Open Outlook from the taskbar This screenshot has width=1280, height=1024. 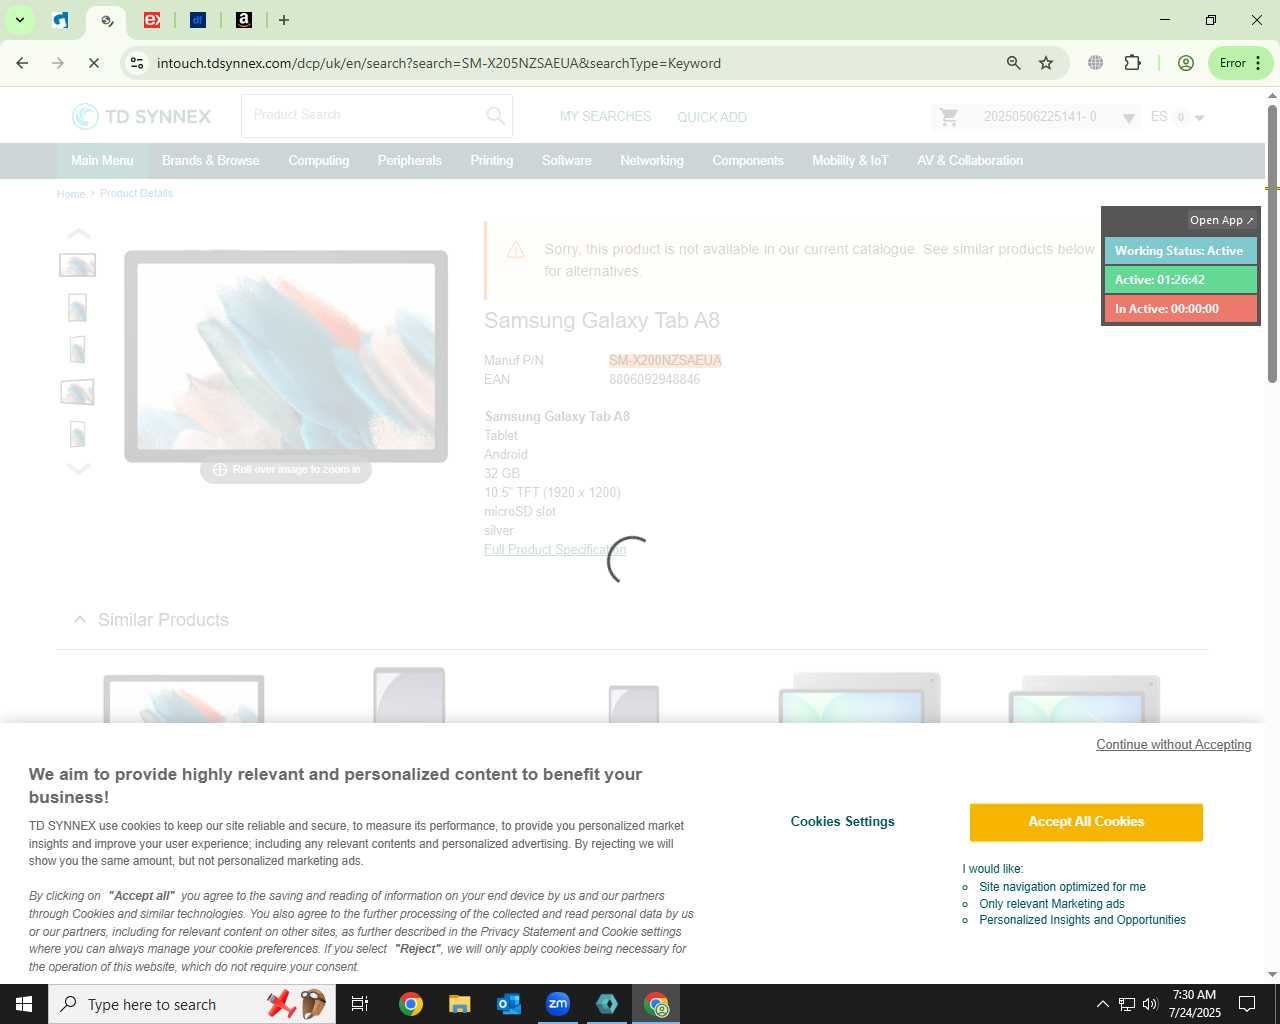click(x=509, y=1004)
